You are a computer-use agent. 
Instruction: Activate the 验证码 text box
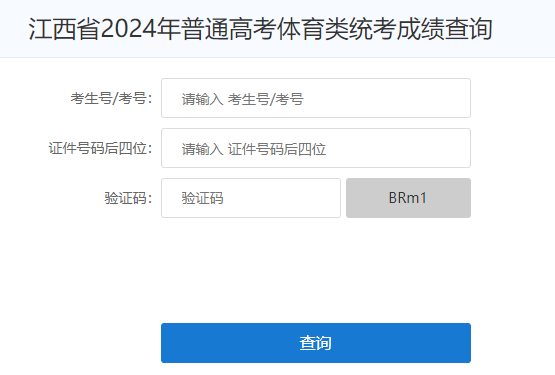(x=251, y=198)
